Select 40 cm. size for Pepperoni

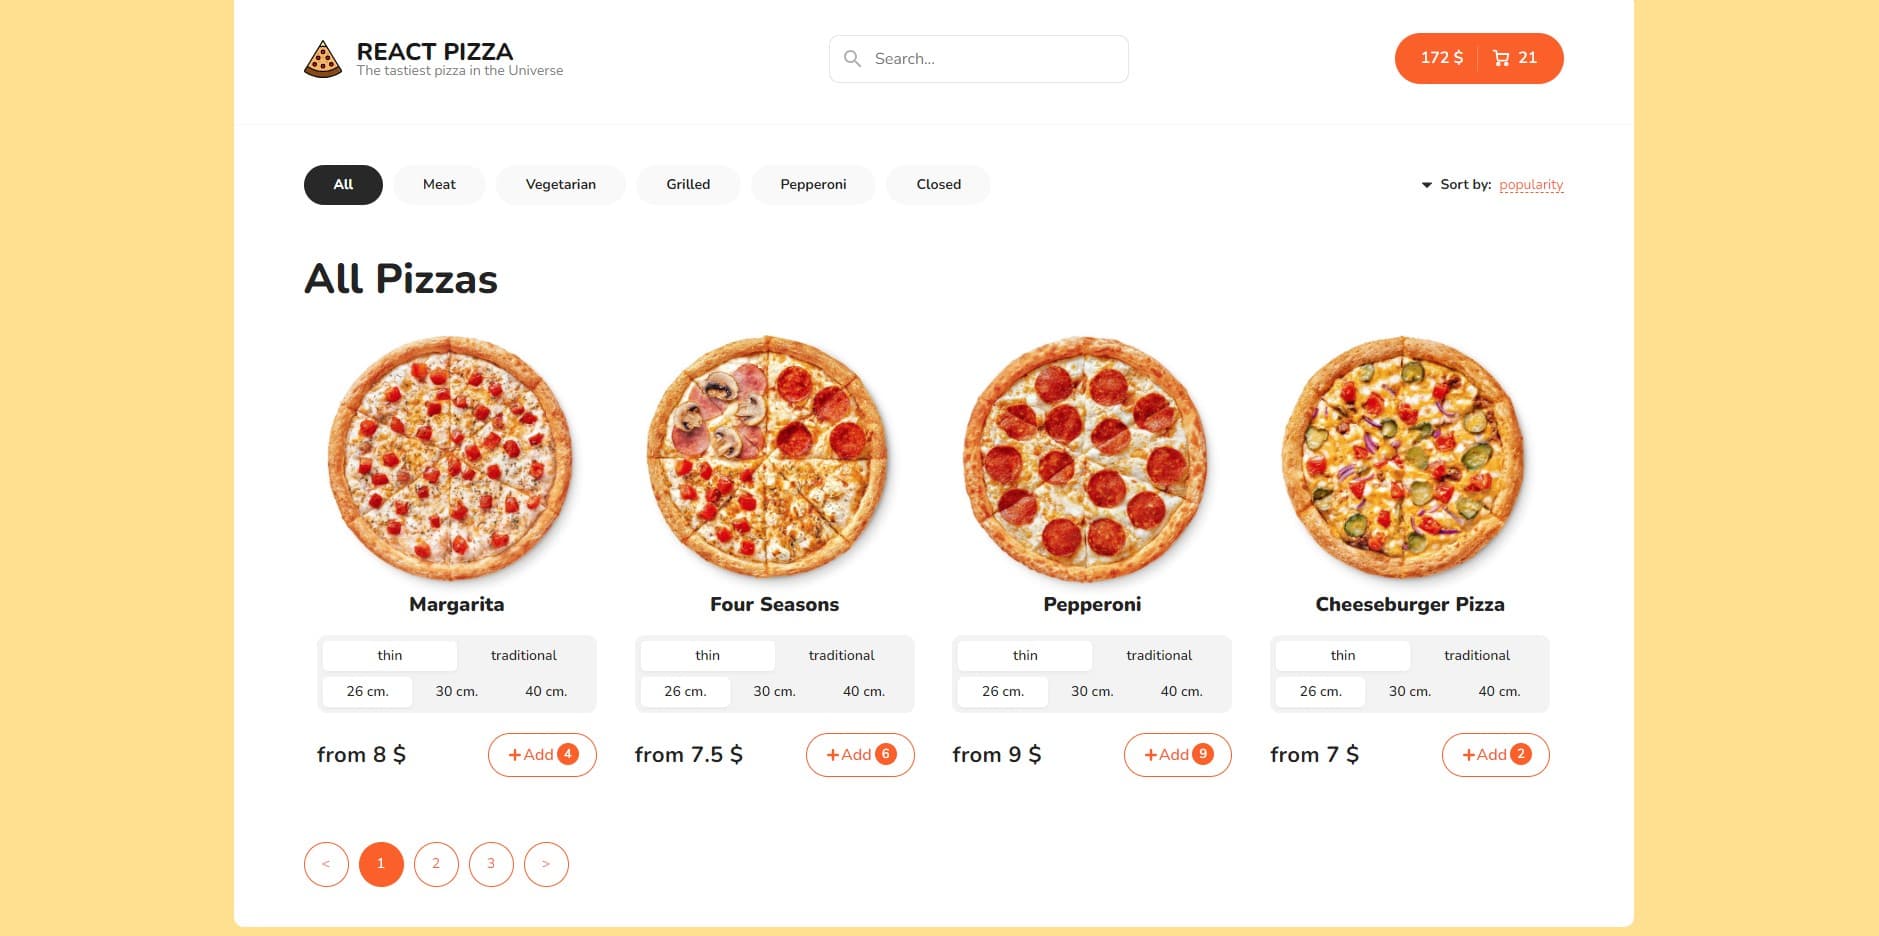(x=1181, y=691)
